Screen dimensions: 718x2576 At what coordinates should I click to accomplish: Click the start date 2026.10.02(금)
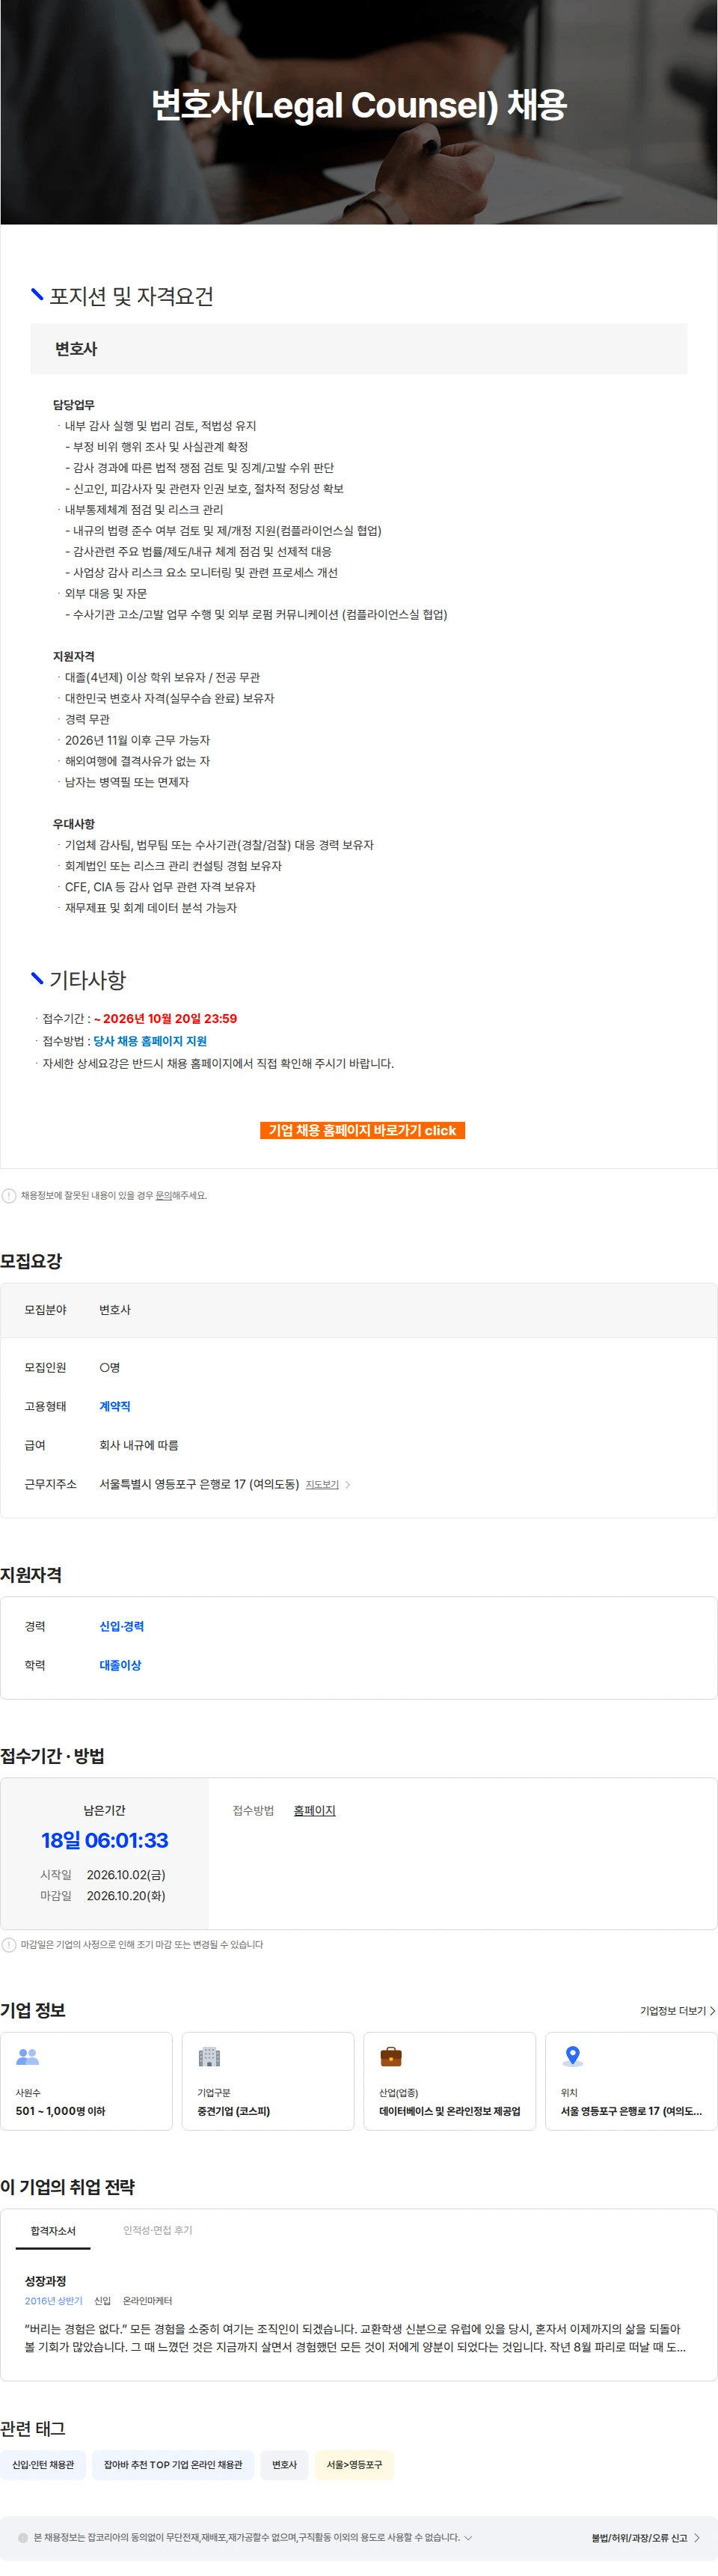click(x=126, y=1875)
